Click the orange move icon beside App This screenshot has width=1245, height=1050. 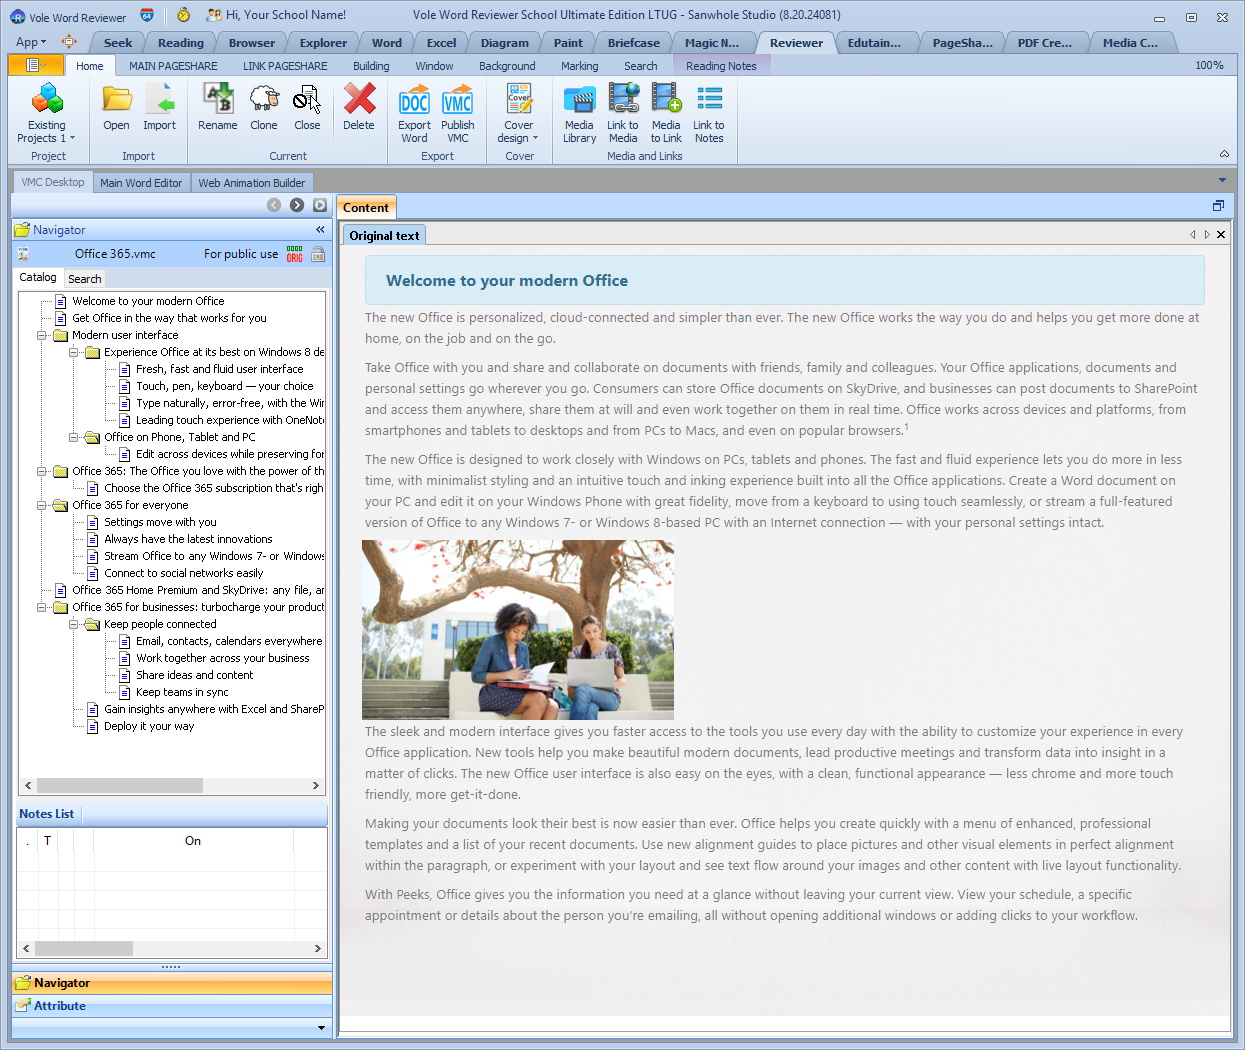coord(69,42)
